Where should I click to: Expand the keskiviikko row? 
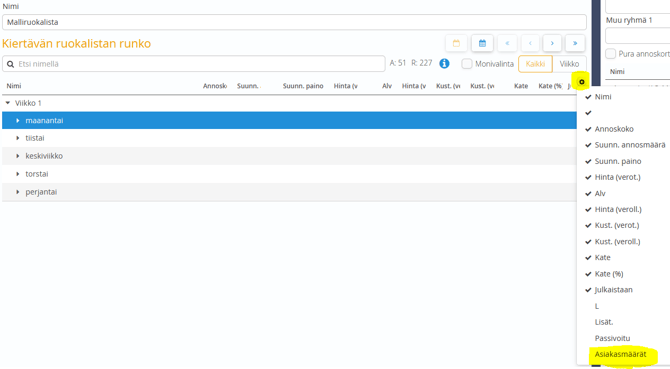click(18, 156)
